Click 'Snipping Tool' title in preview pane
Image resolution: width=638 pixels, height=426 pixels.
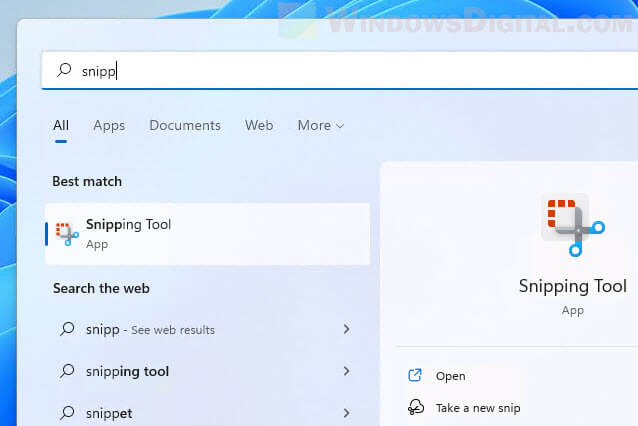572,286
